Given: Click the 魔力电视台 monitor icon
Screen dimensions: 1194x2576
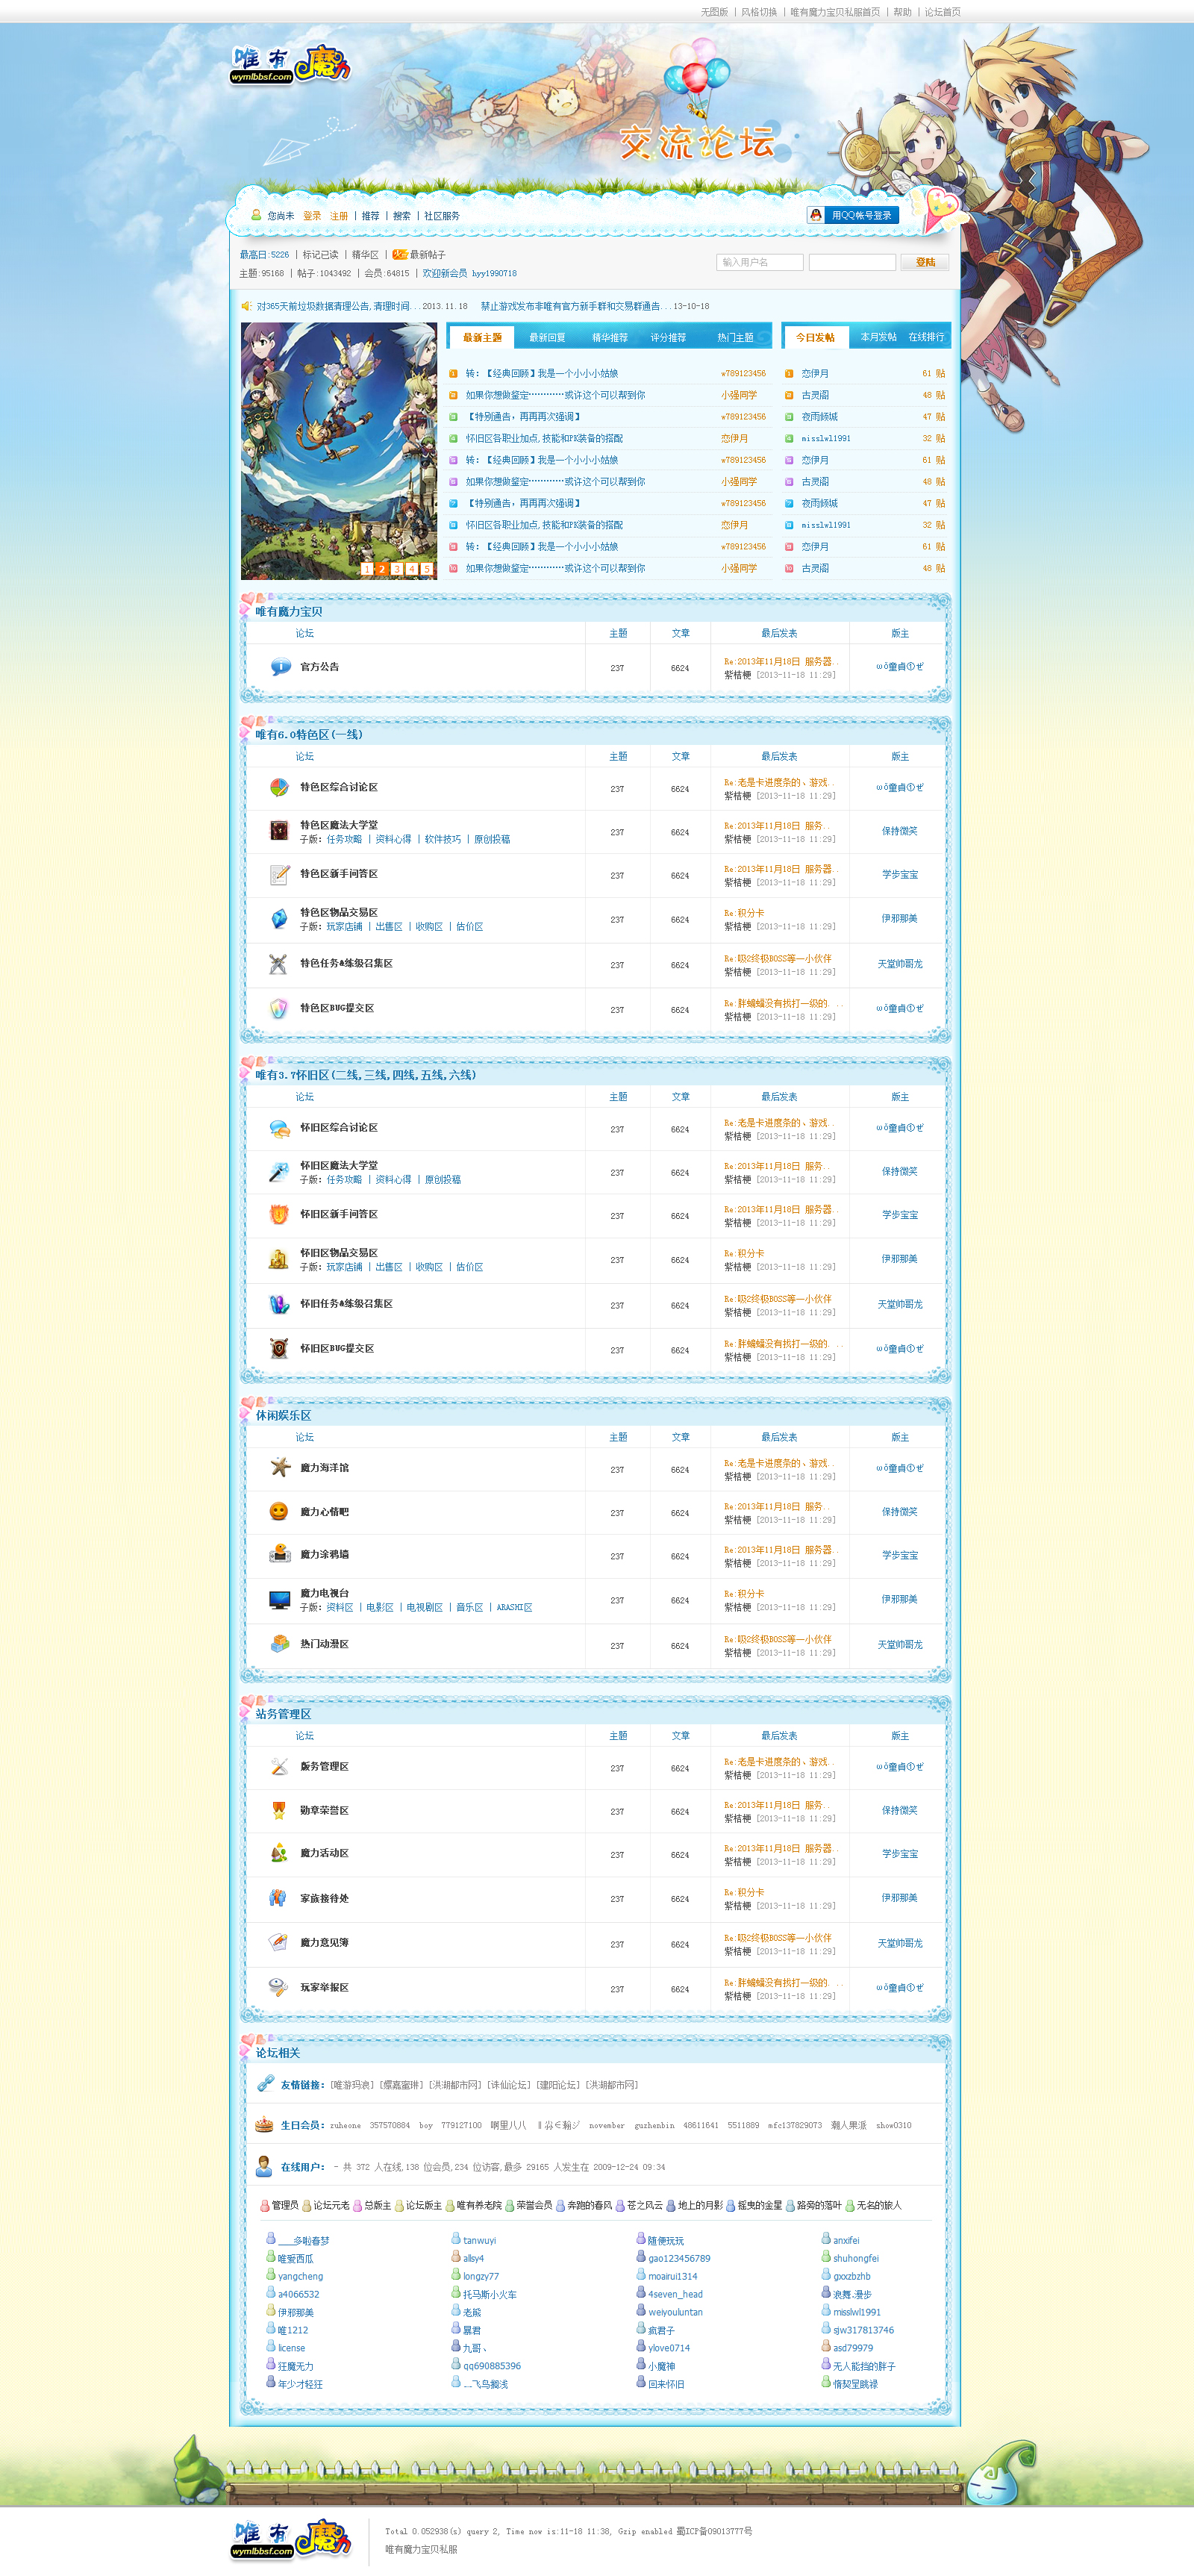Looking at the screenshot, I should click(x=279, y=1600).
